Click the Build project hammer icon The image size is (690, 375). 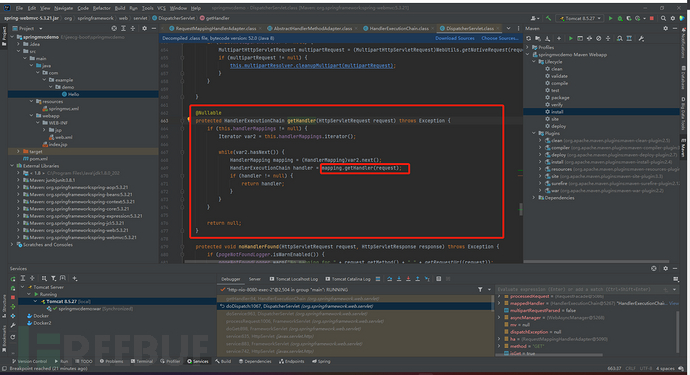(548, 18)
